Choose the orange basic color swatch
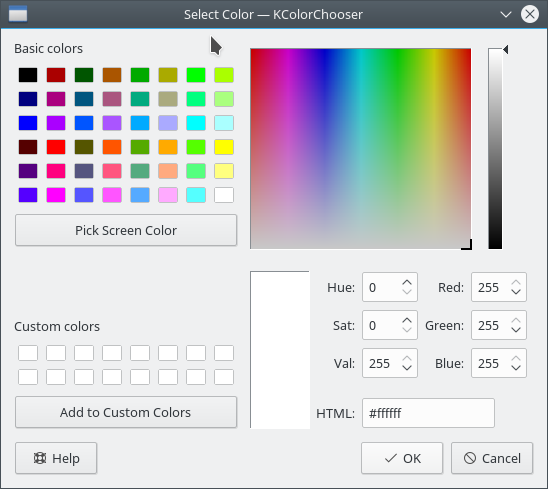 pyautogui.click(x=168, y=147)
